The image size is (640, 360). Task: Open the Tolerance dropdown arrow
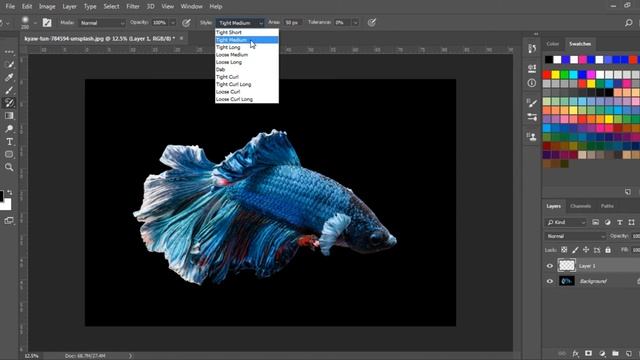(x=356, y=23)
